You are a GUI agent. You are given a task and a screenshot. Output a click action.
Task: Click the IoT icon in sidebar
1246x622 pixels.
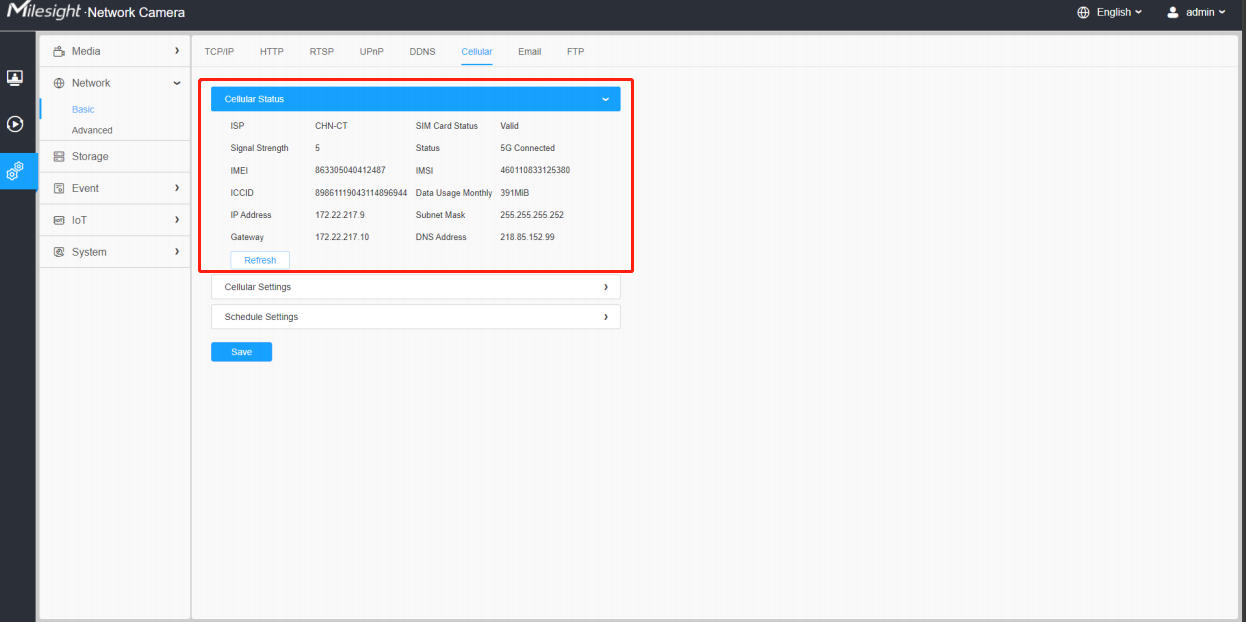click(x=59, y=220)
